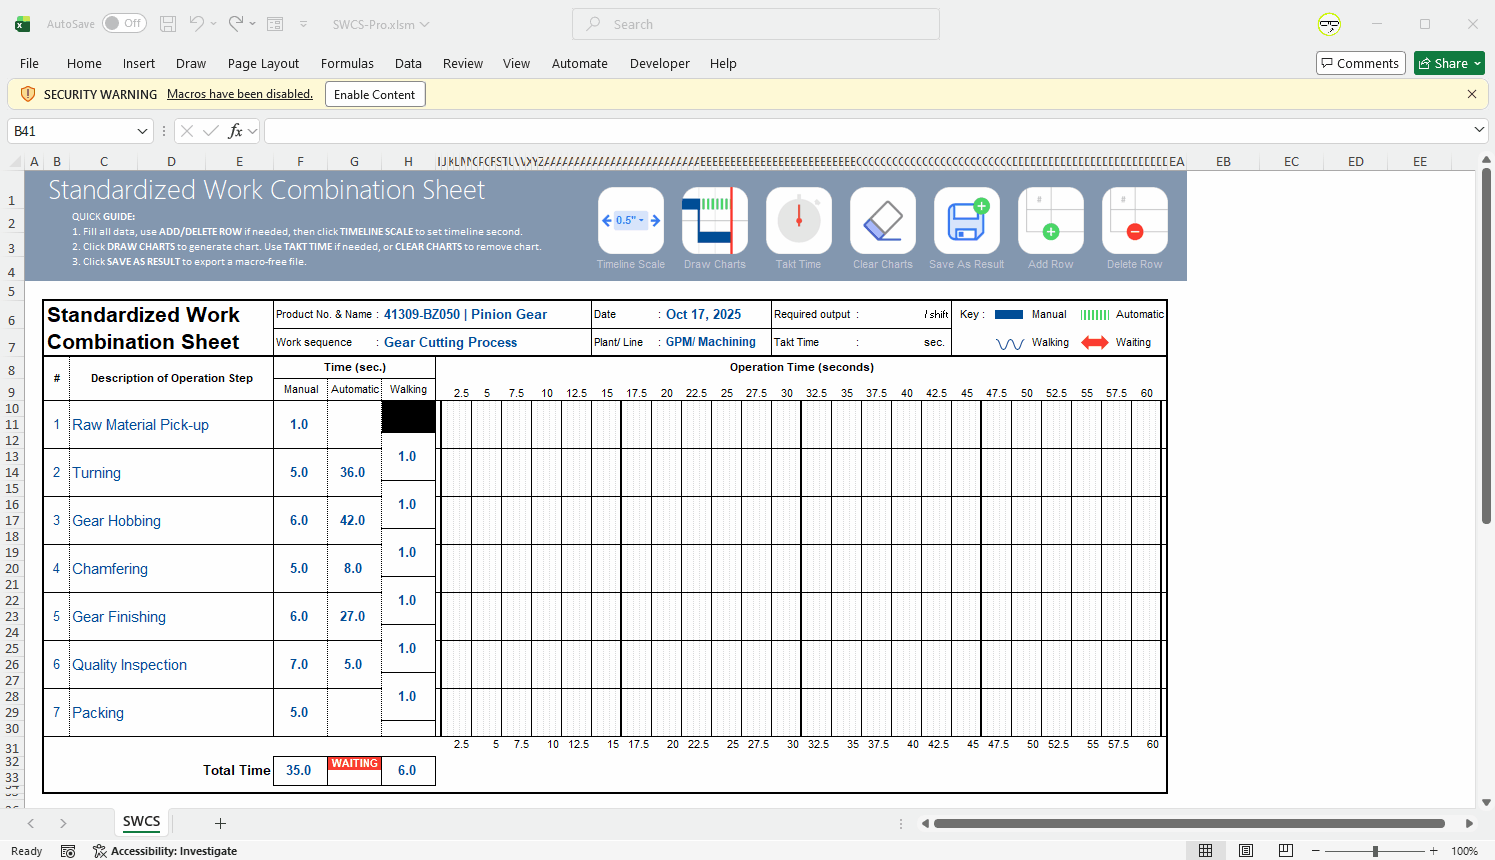This screenshot has width=1495, height=860.
Task: Click the zoom slider handle
Action: click(x=1376, y=851)
